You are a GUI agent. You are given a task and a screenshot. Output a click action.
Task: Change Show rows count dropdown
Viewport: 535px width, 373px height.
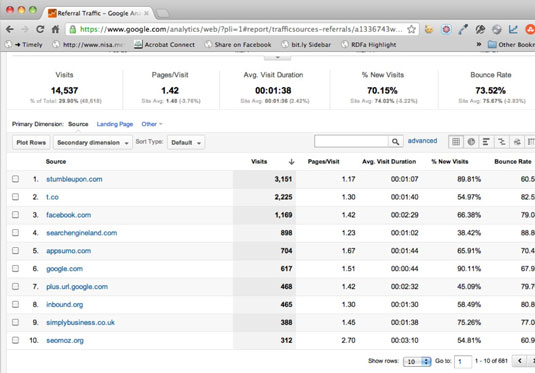(417, 361)
